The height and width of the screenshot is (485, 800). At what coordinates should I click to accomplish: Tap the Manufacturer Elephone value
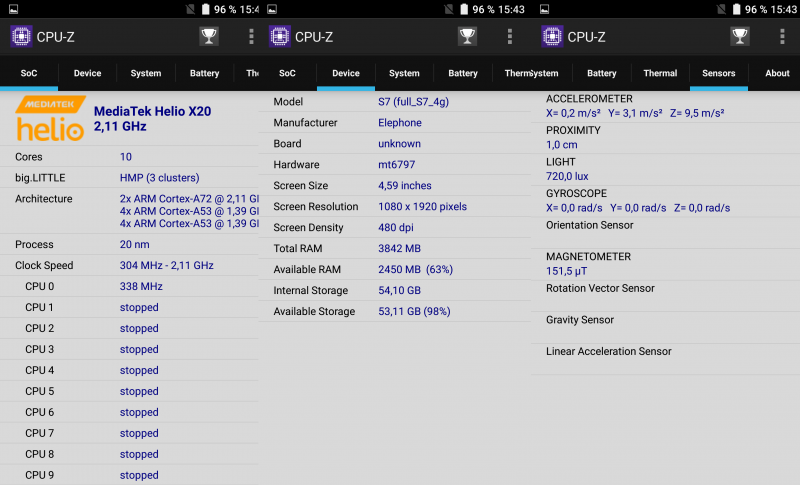(x=399, y=123)
